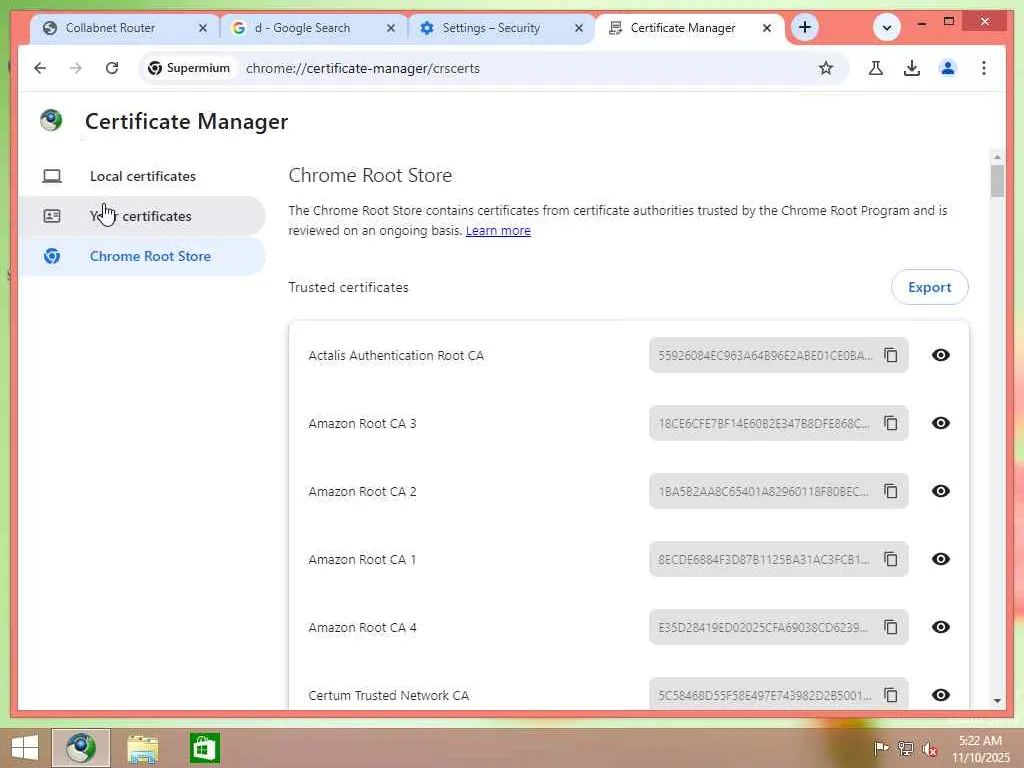Open the Windows Start button

point(25,748)
